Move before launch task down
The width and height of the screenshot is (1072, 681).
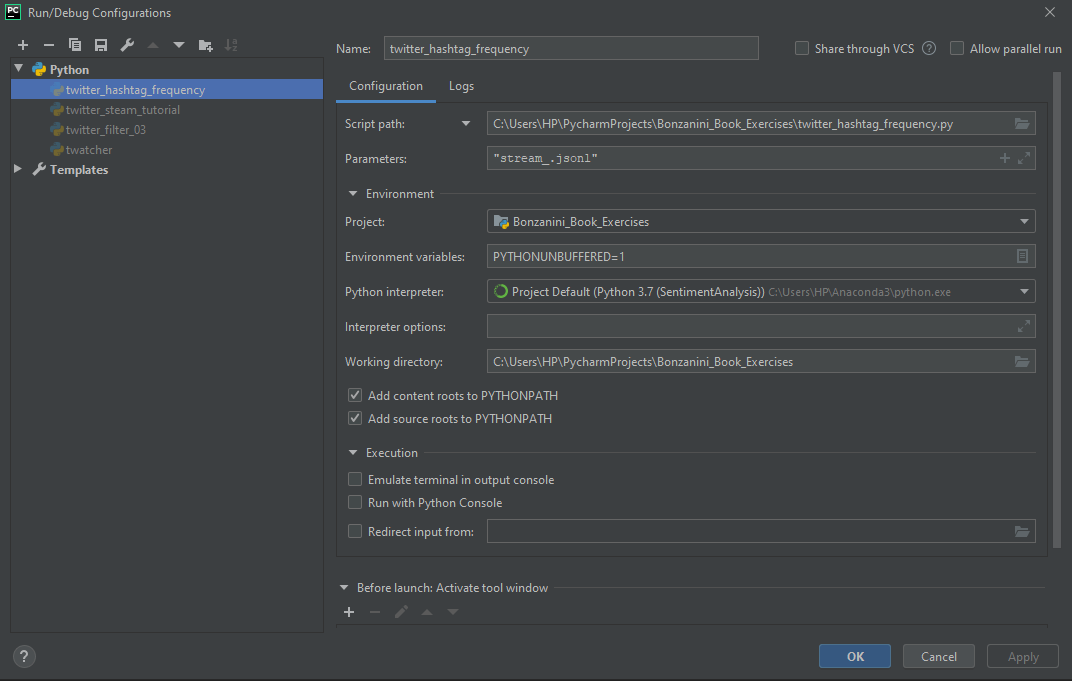[x=453, y=612]
